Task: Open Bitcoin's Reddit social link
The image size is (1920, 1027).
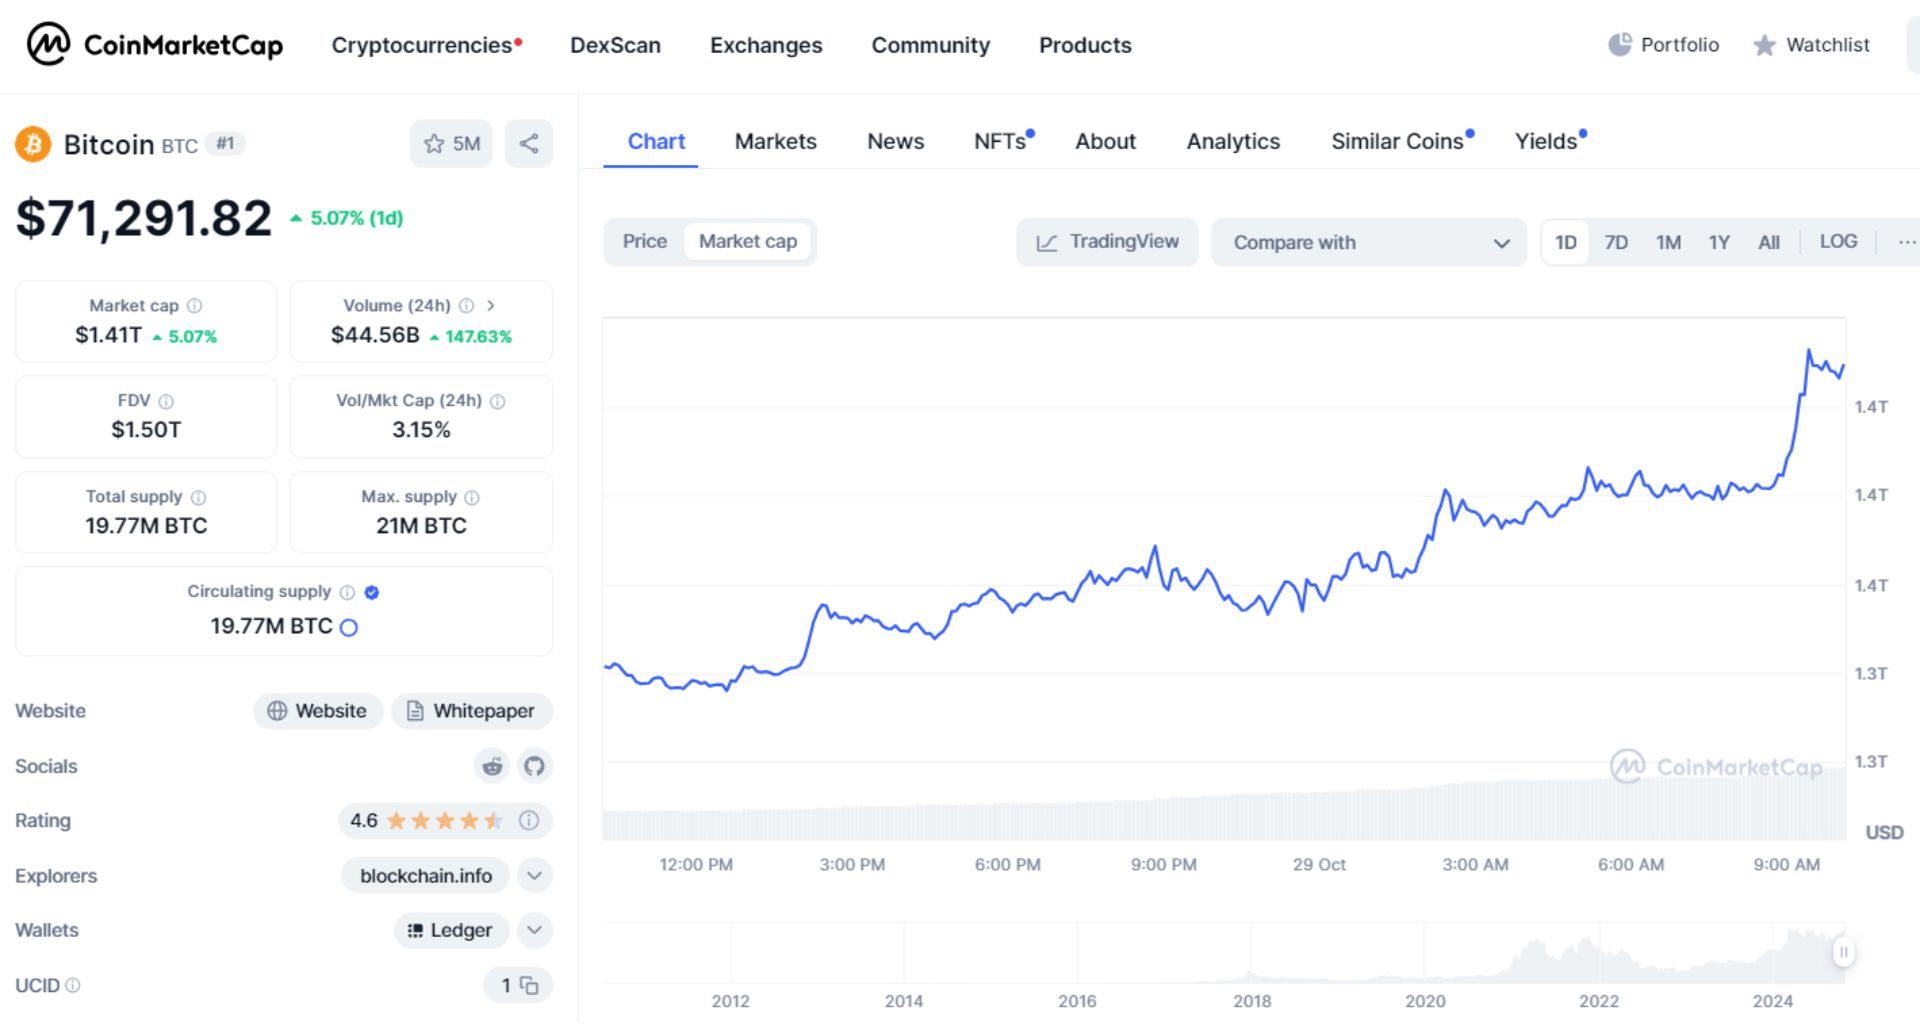Action: [492, 766]
